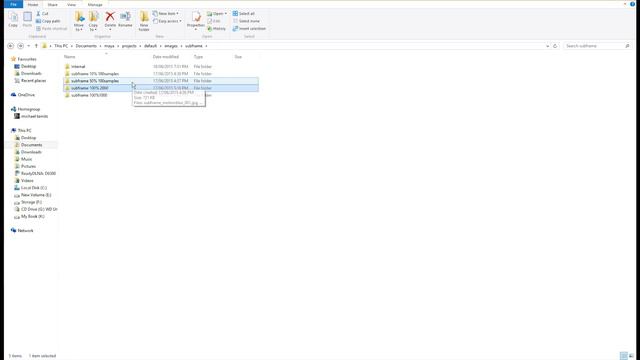Click the Copy ribbon icon
640x360 pixels.
pos(13,19)
